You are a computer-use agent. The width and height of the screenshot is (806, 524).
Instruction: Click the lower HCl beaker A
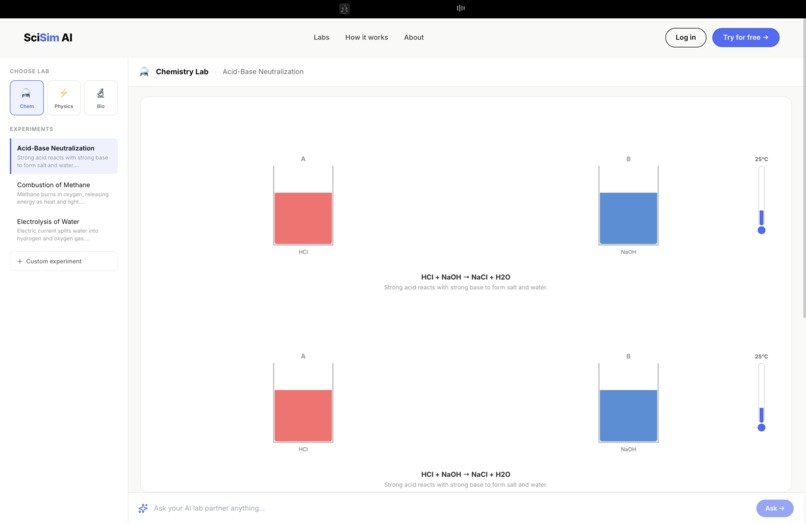[303, 403]
